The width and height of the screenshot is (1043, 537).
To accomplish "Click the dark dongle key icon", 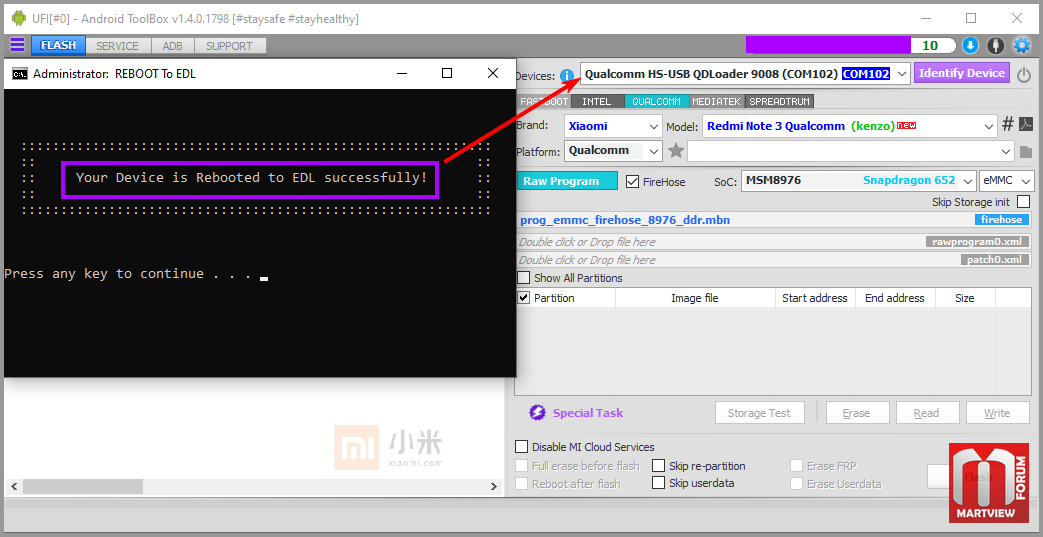I will point(995,45).
